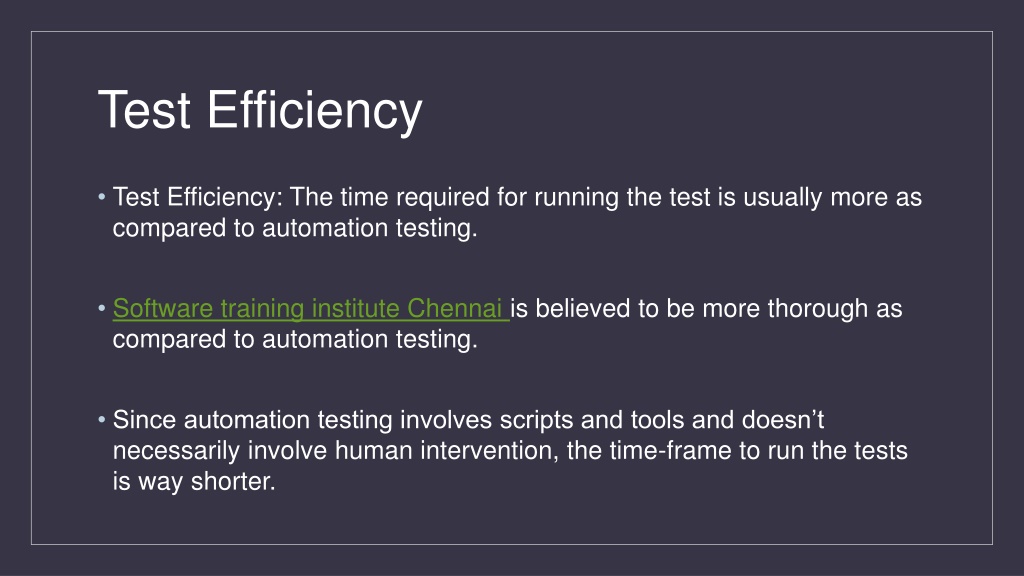1024x576 pixels.
Task: Click first bullet's second line "compared to automation testing."
Action: pos(295,228)
